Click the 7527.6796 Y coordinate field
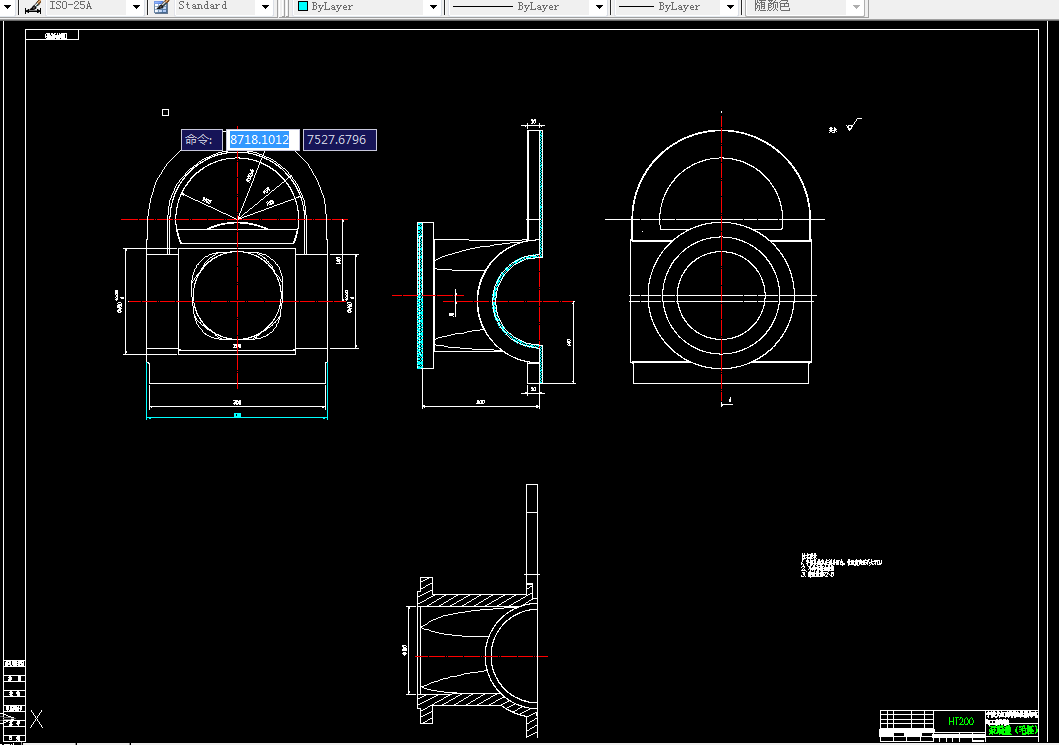 pos(340,140)
